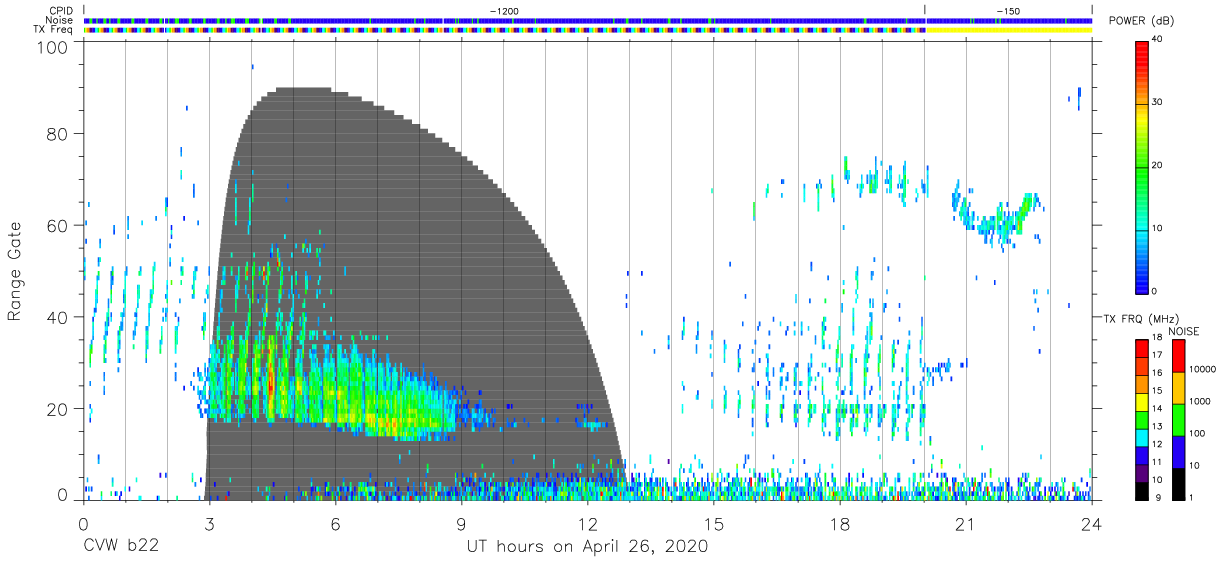This screenshot has width=1228, height=567.
Task: Click the 'NOISE' legend title
Action: pos(1186,331)
